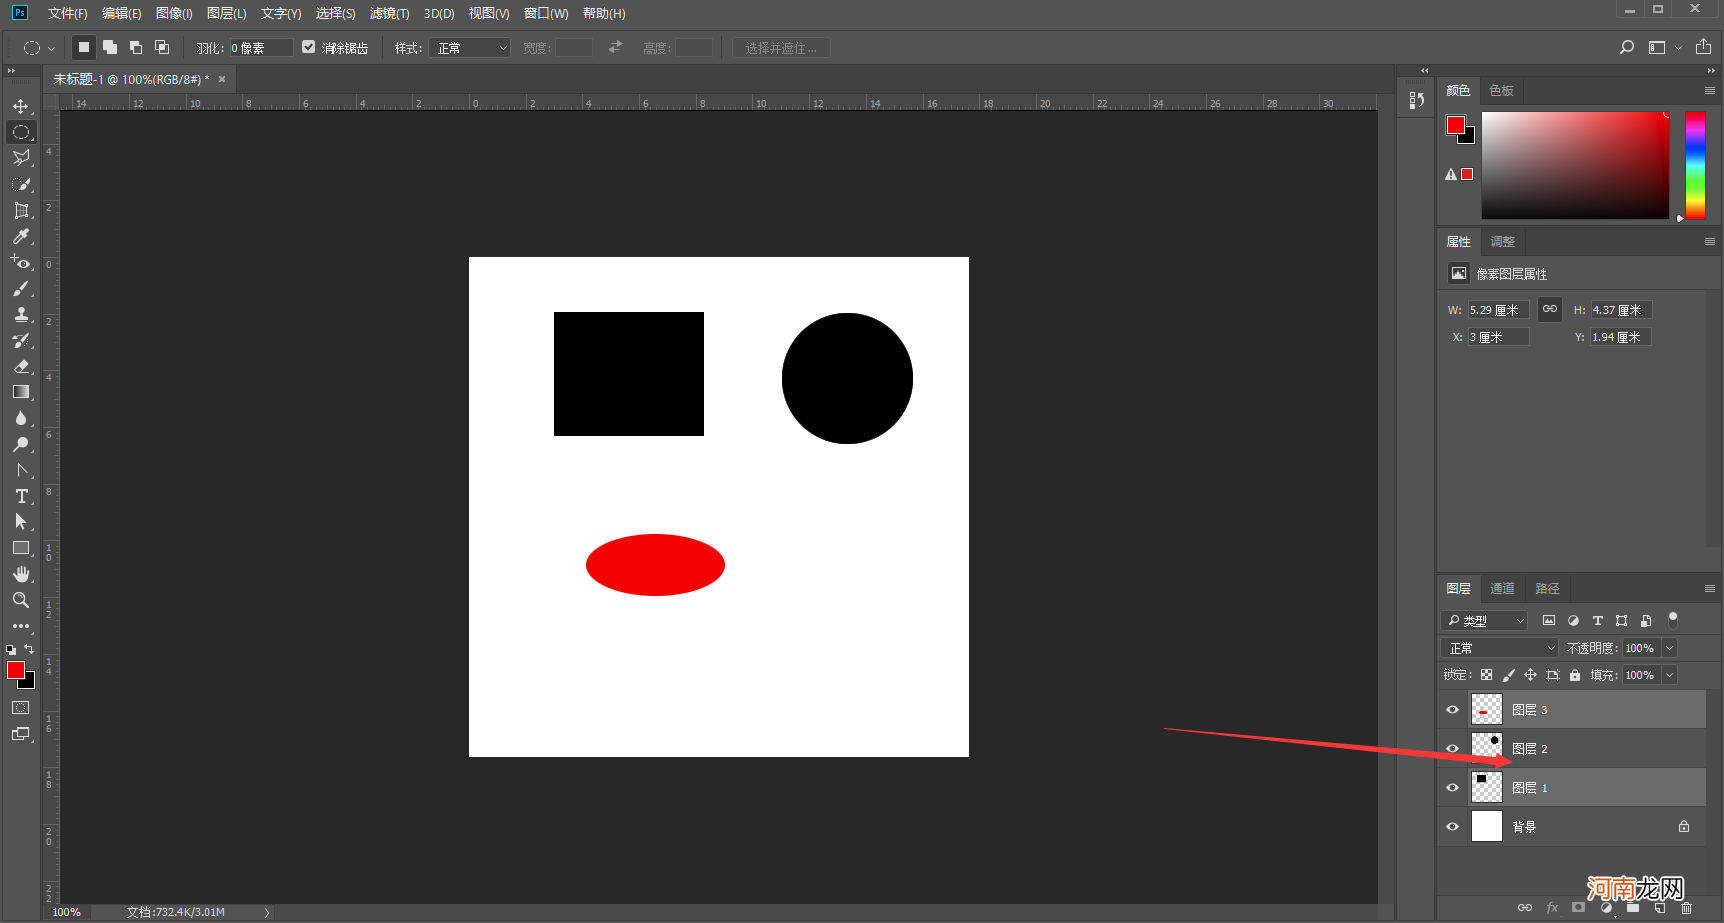Select the Eraser tool
This screenshot has height=923, width=1724.
click(21, 366)
